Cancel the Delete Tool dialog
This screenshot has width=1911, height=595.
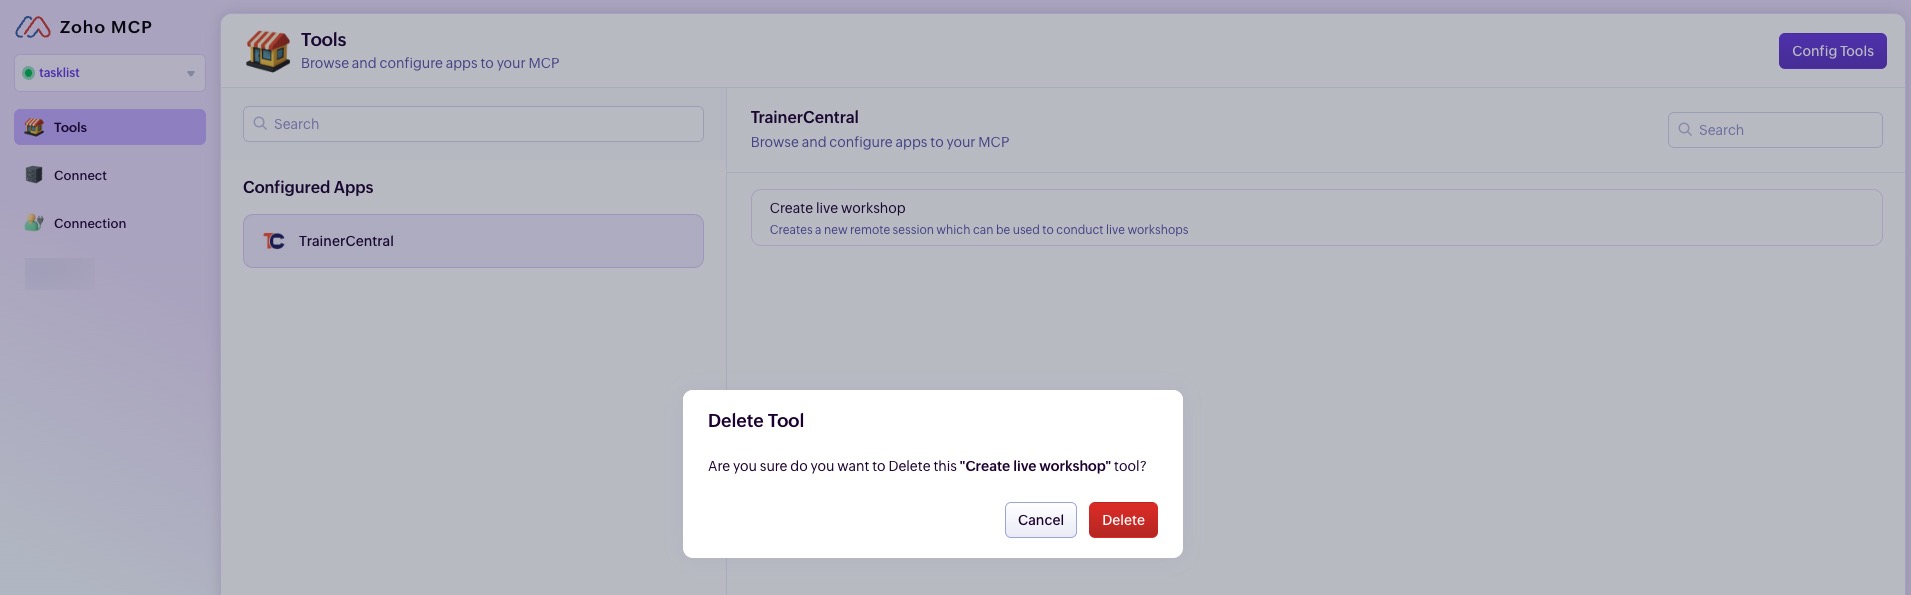1040,520
